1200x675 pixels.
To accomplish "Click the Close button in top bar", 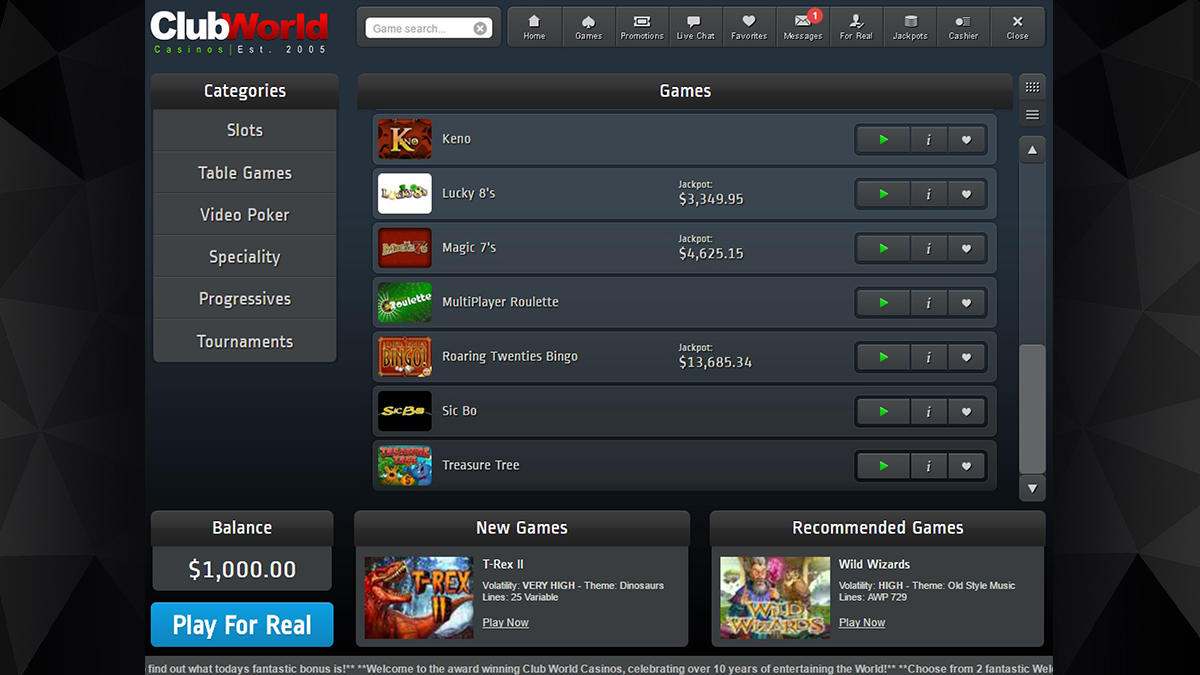I will click(x=1018, y=27).
